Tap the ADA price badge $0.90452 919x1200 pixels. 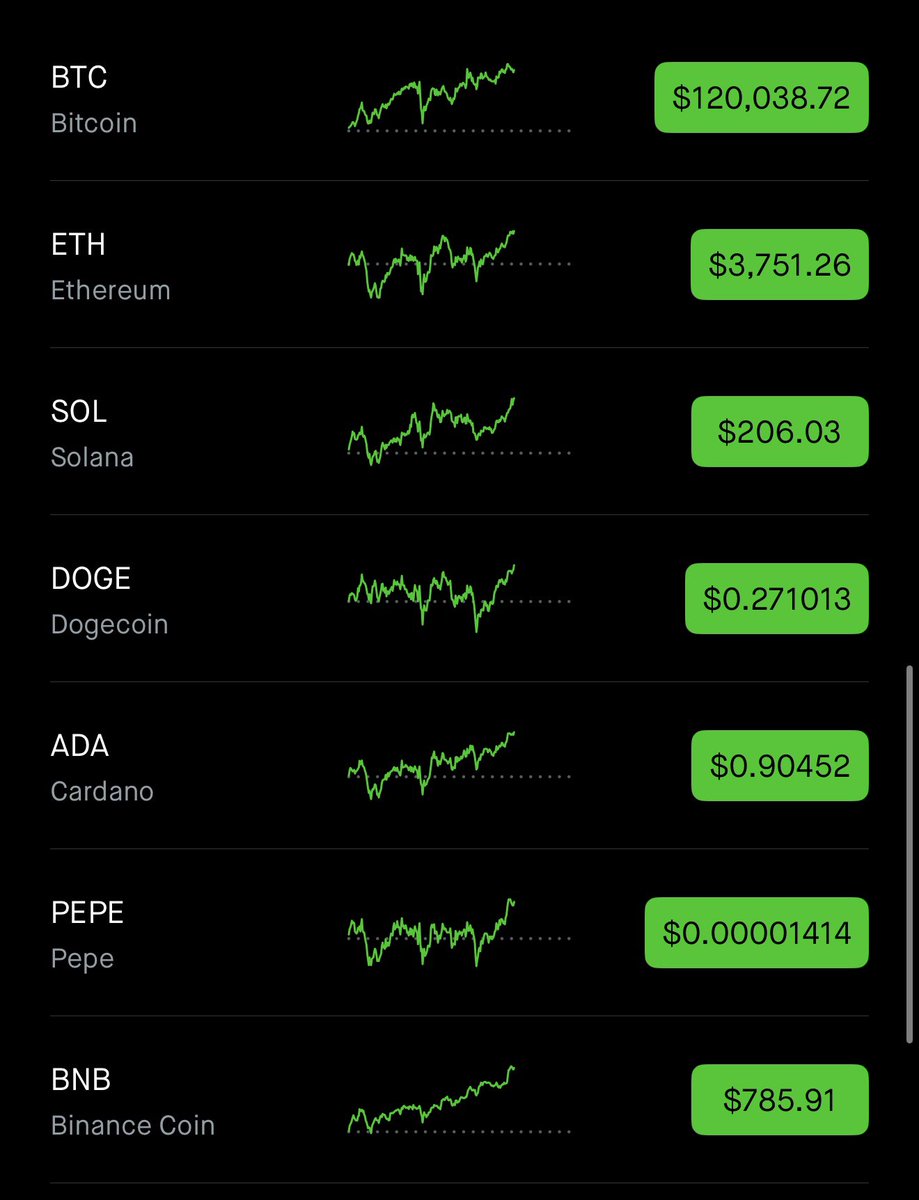point(780,766)
